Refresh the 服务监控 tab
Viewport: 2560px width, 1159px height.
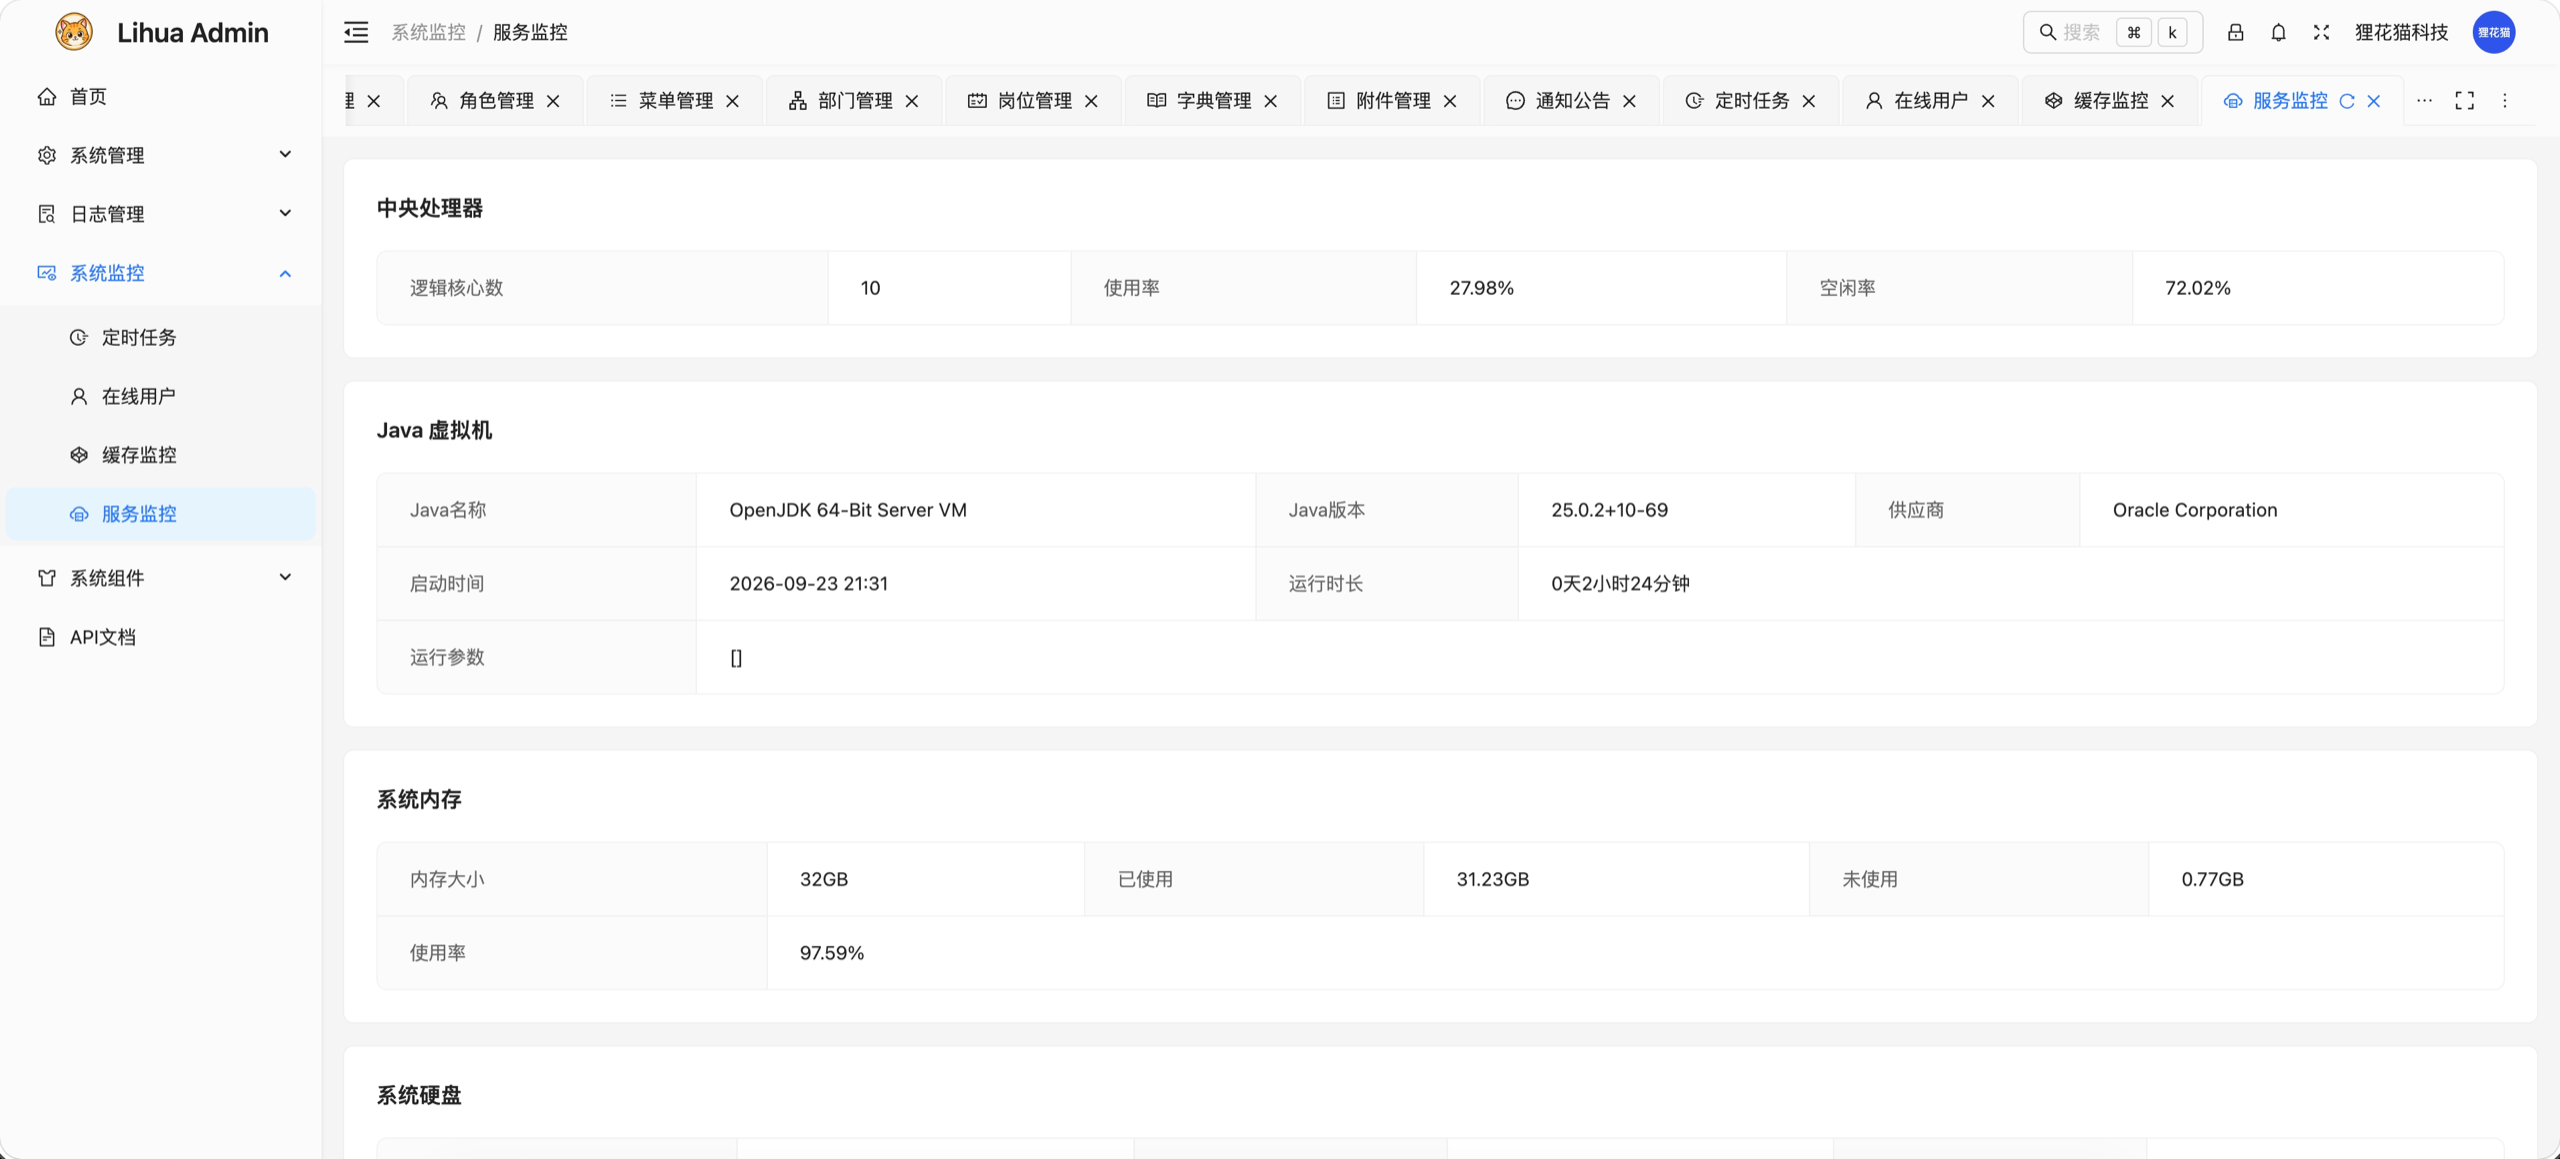(2347, 101)
